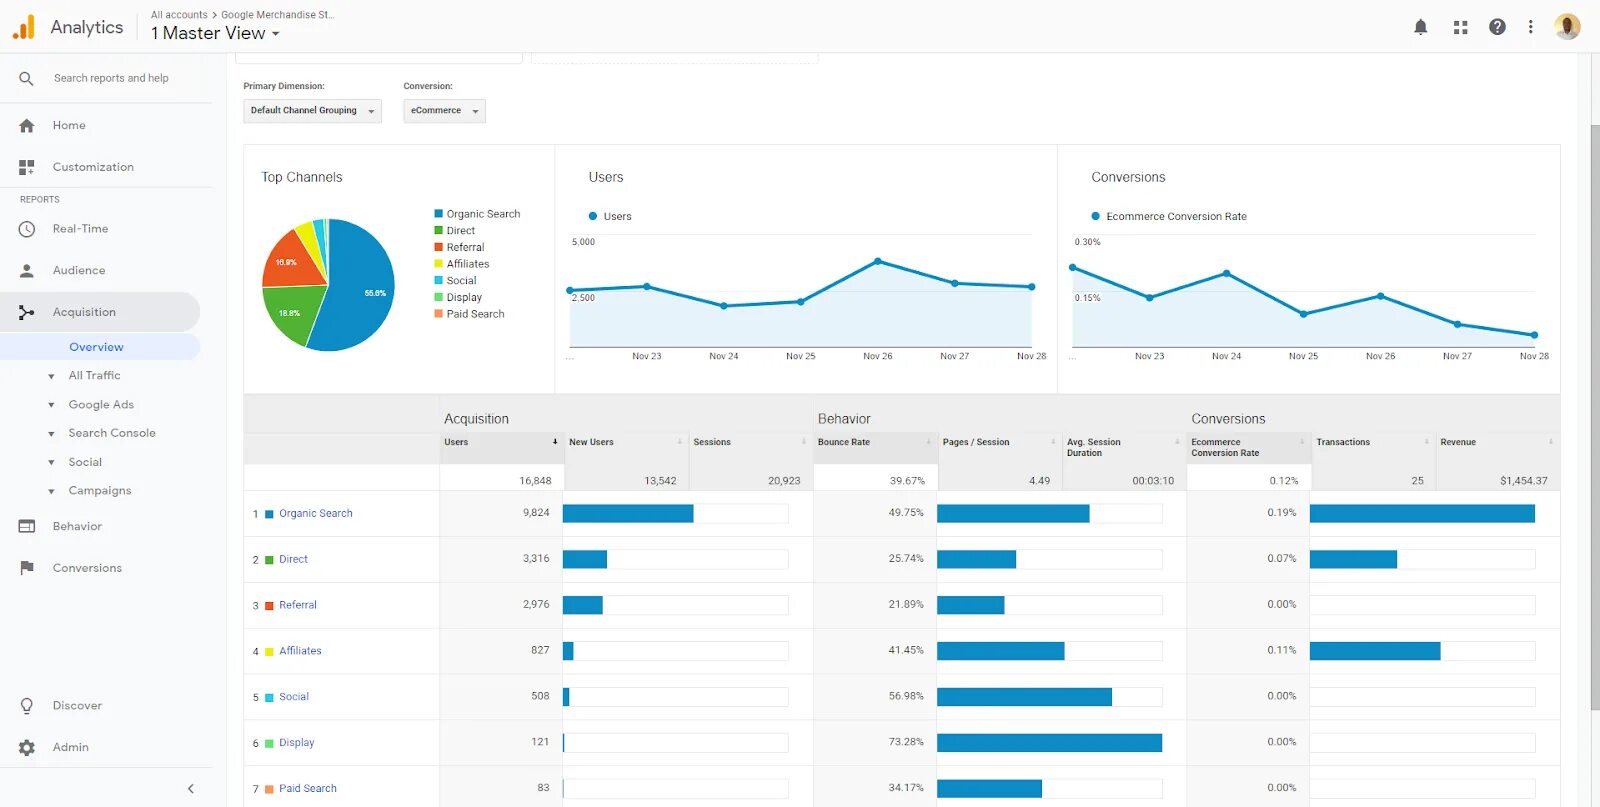
Task: Open the Google apps grid icon
Action: (x=1460, y=27)
